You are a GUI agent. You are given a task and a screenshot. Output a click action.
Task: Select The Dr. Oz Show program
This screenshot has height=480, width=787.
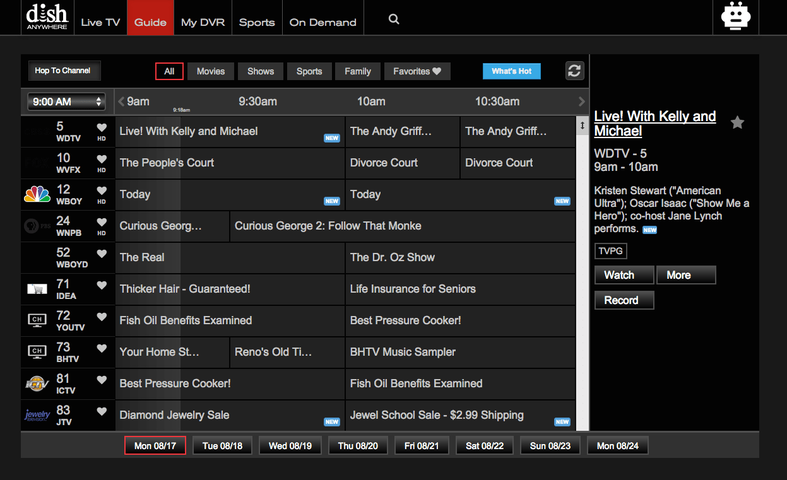(x=460, y=258)
